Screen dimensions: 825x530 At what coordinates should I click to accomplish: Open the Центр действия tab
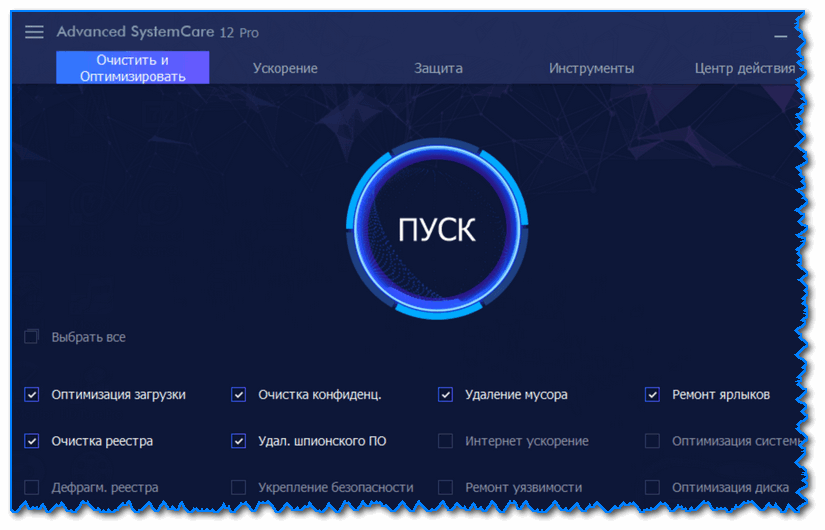point(744,68)
